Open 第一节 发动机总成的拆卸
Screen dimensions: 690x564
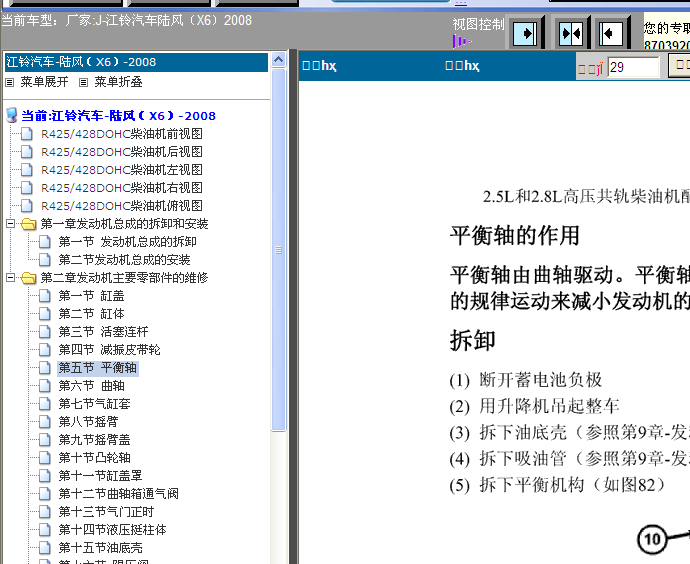[128, 242]
